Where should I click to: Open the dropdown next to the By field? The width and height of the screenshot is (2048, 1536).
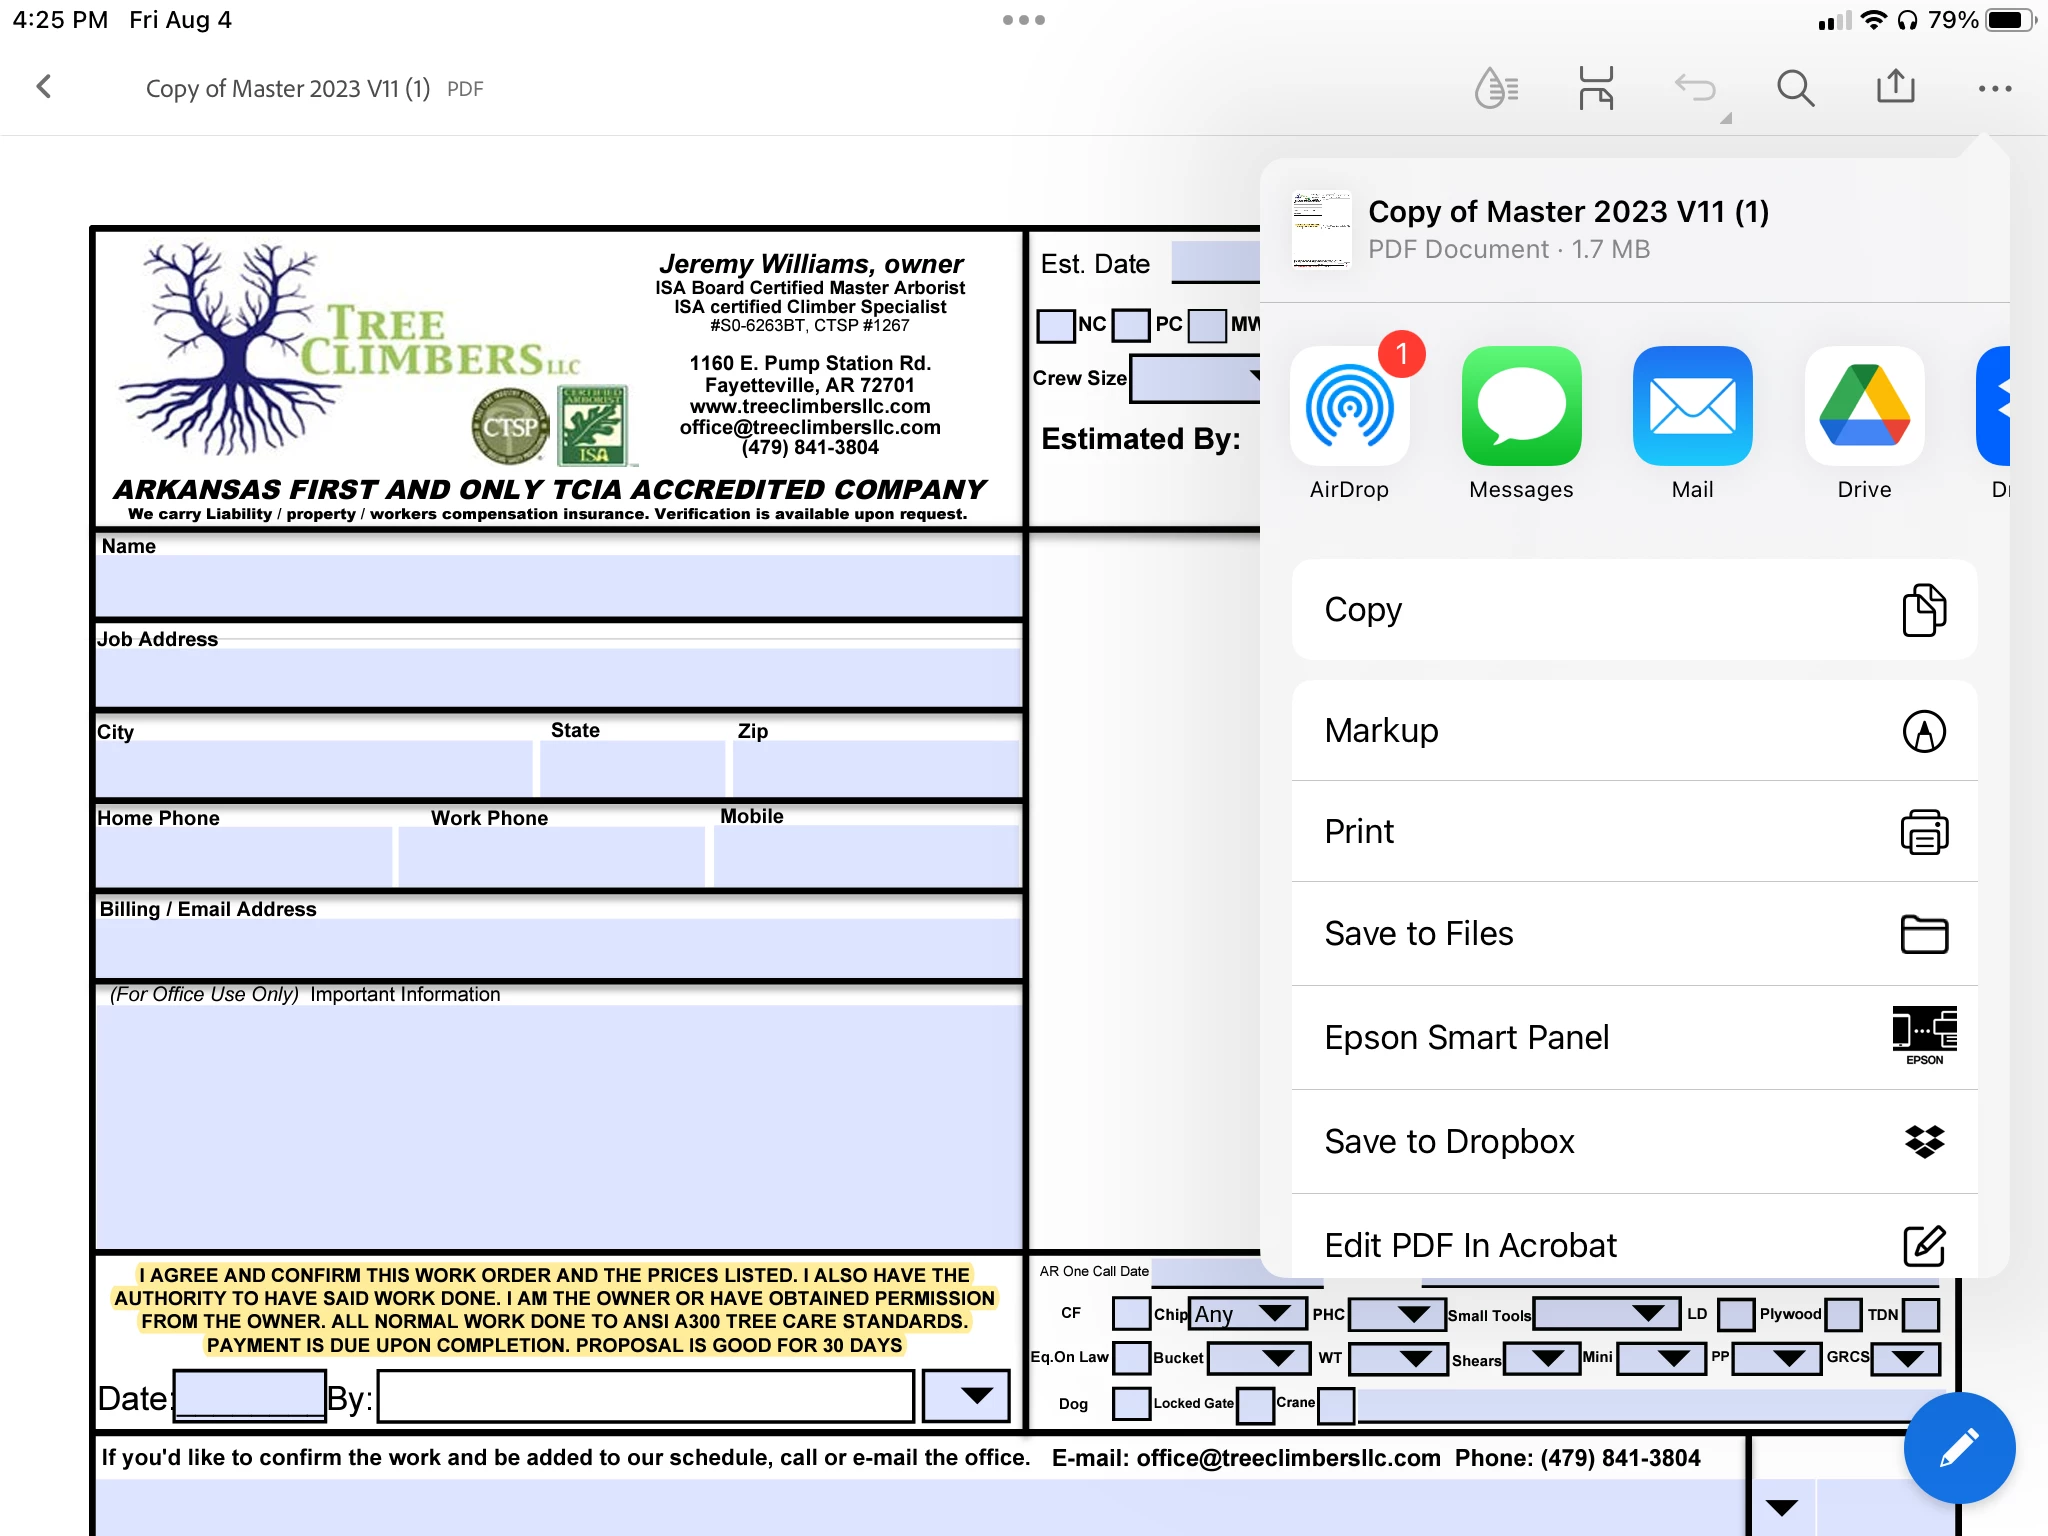coord(966,1395)
